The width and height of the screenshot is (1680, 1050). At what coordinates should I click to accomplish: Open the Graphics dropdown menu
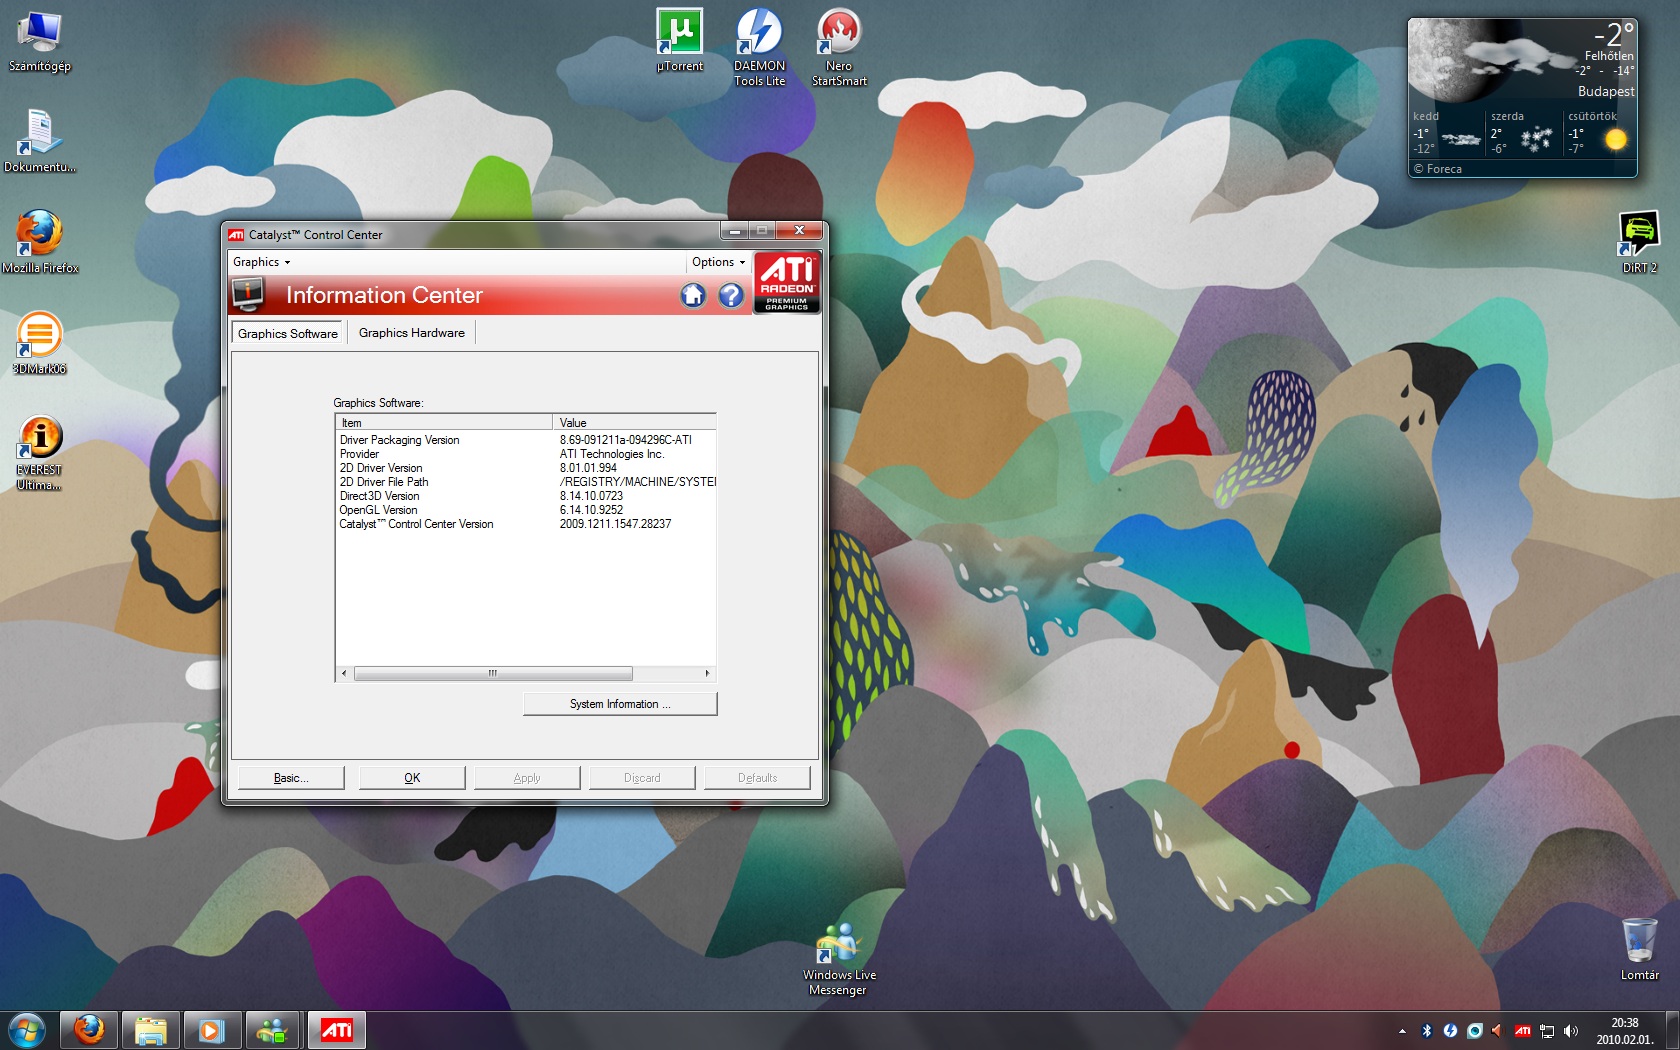(x=261, y=262)
